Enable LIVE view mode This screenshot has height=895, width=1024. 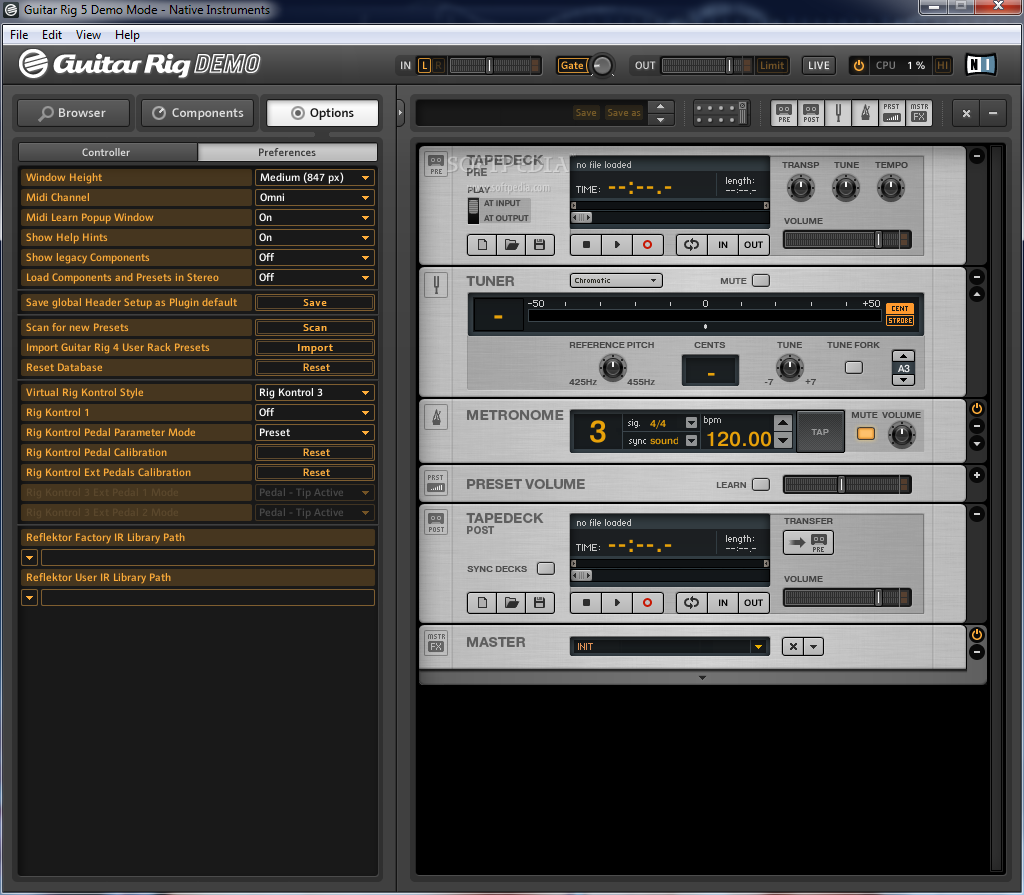point(818,65)
